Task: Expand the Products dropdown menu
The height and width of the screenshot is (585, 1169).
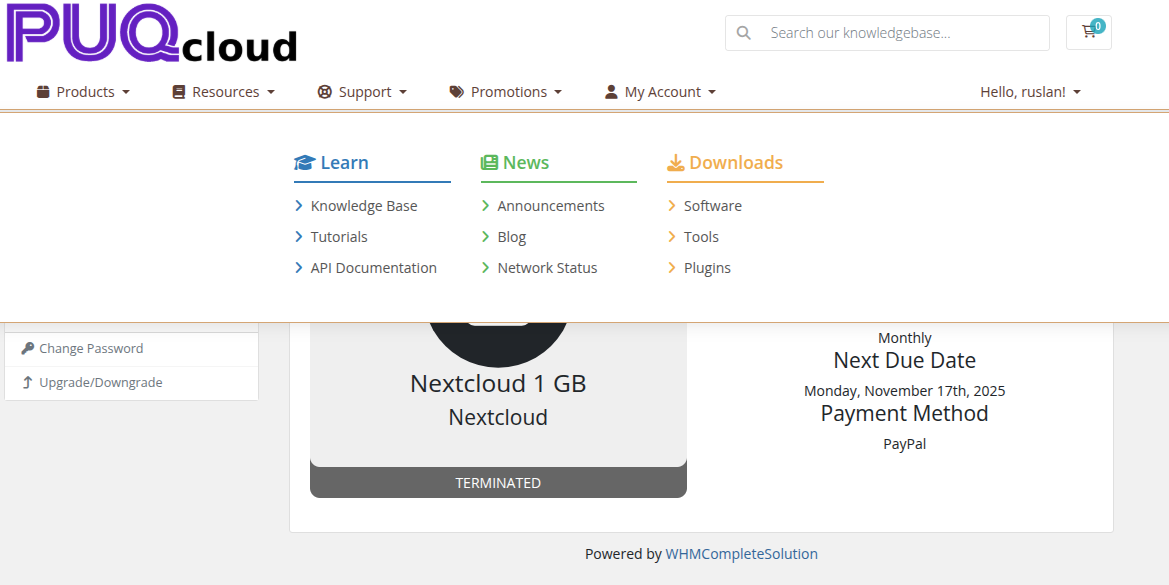Action: (x=84, y=92)
